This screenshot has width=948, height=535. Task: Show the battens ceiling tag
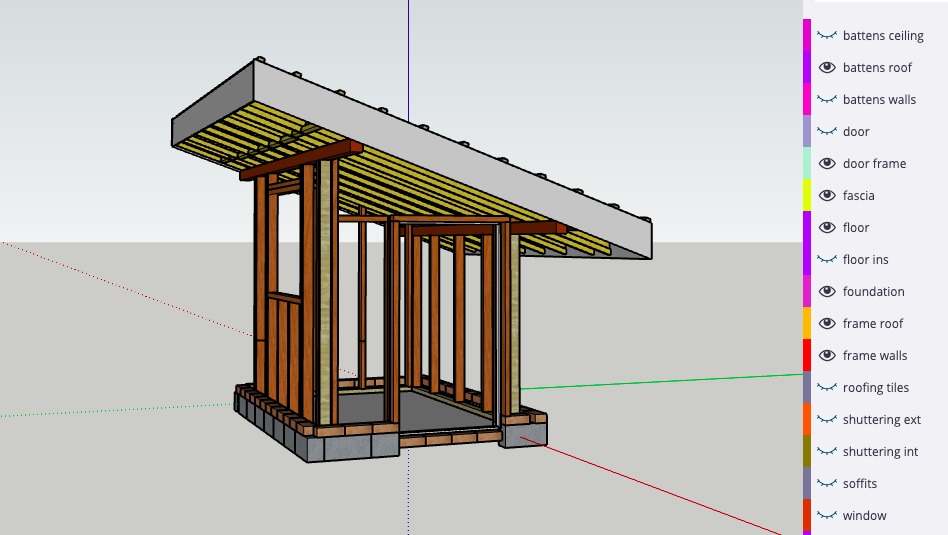[x=827, y=36]
